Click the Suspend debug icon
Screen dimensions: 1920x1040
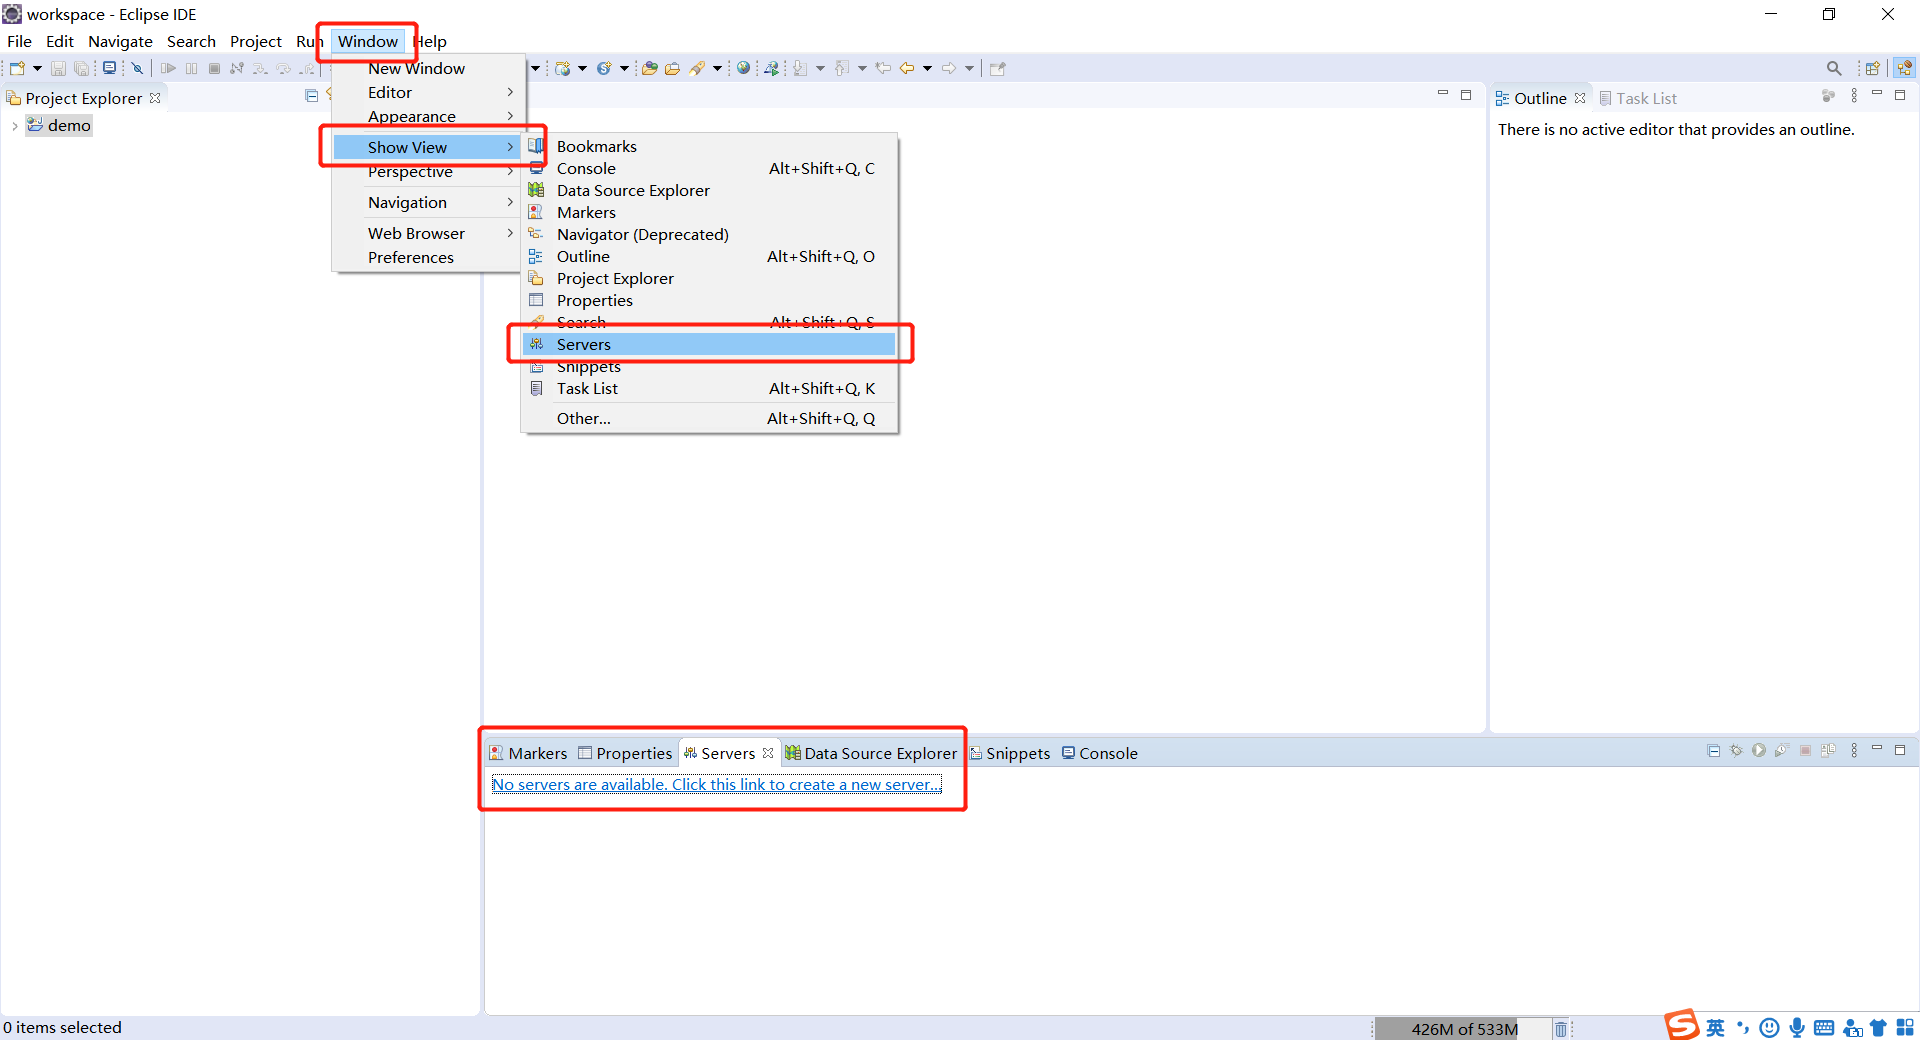[191, 68]
